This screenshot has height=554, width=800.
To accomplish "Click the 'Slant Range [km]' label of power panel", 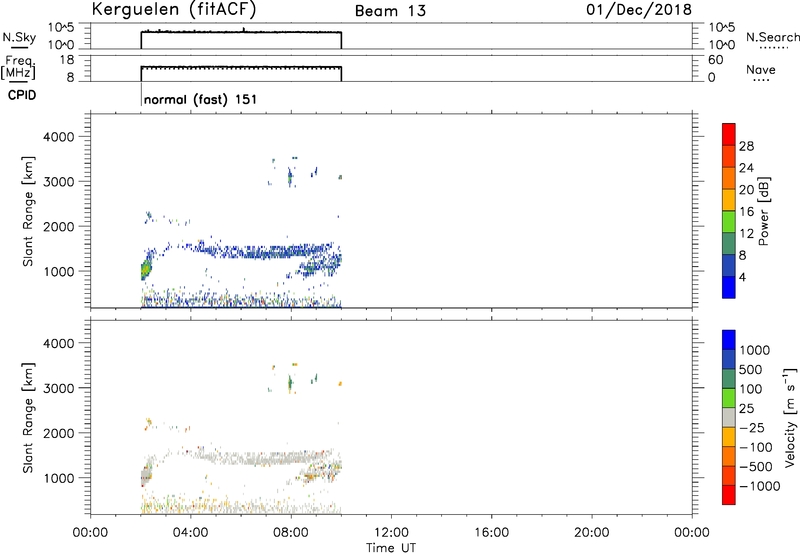I will point(28,211).
